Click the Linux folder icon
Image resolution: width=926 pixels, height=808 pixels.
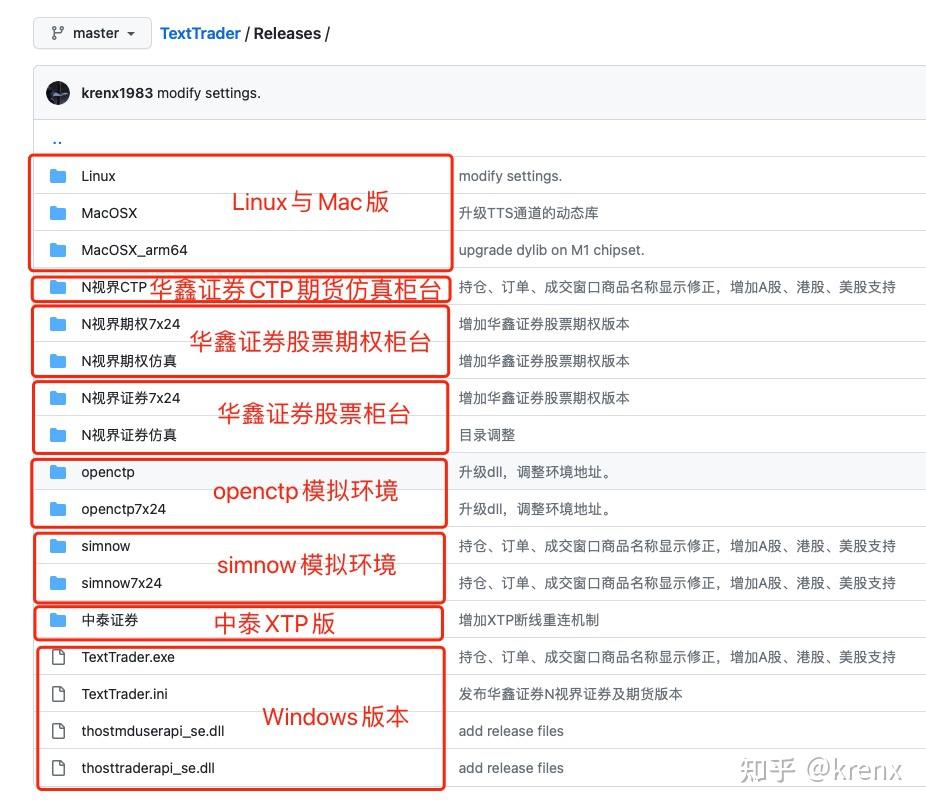pos(58,176)
